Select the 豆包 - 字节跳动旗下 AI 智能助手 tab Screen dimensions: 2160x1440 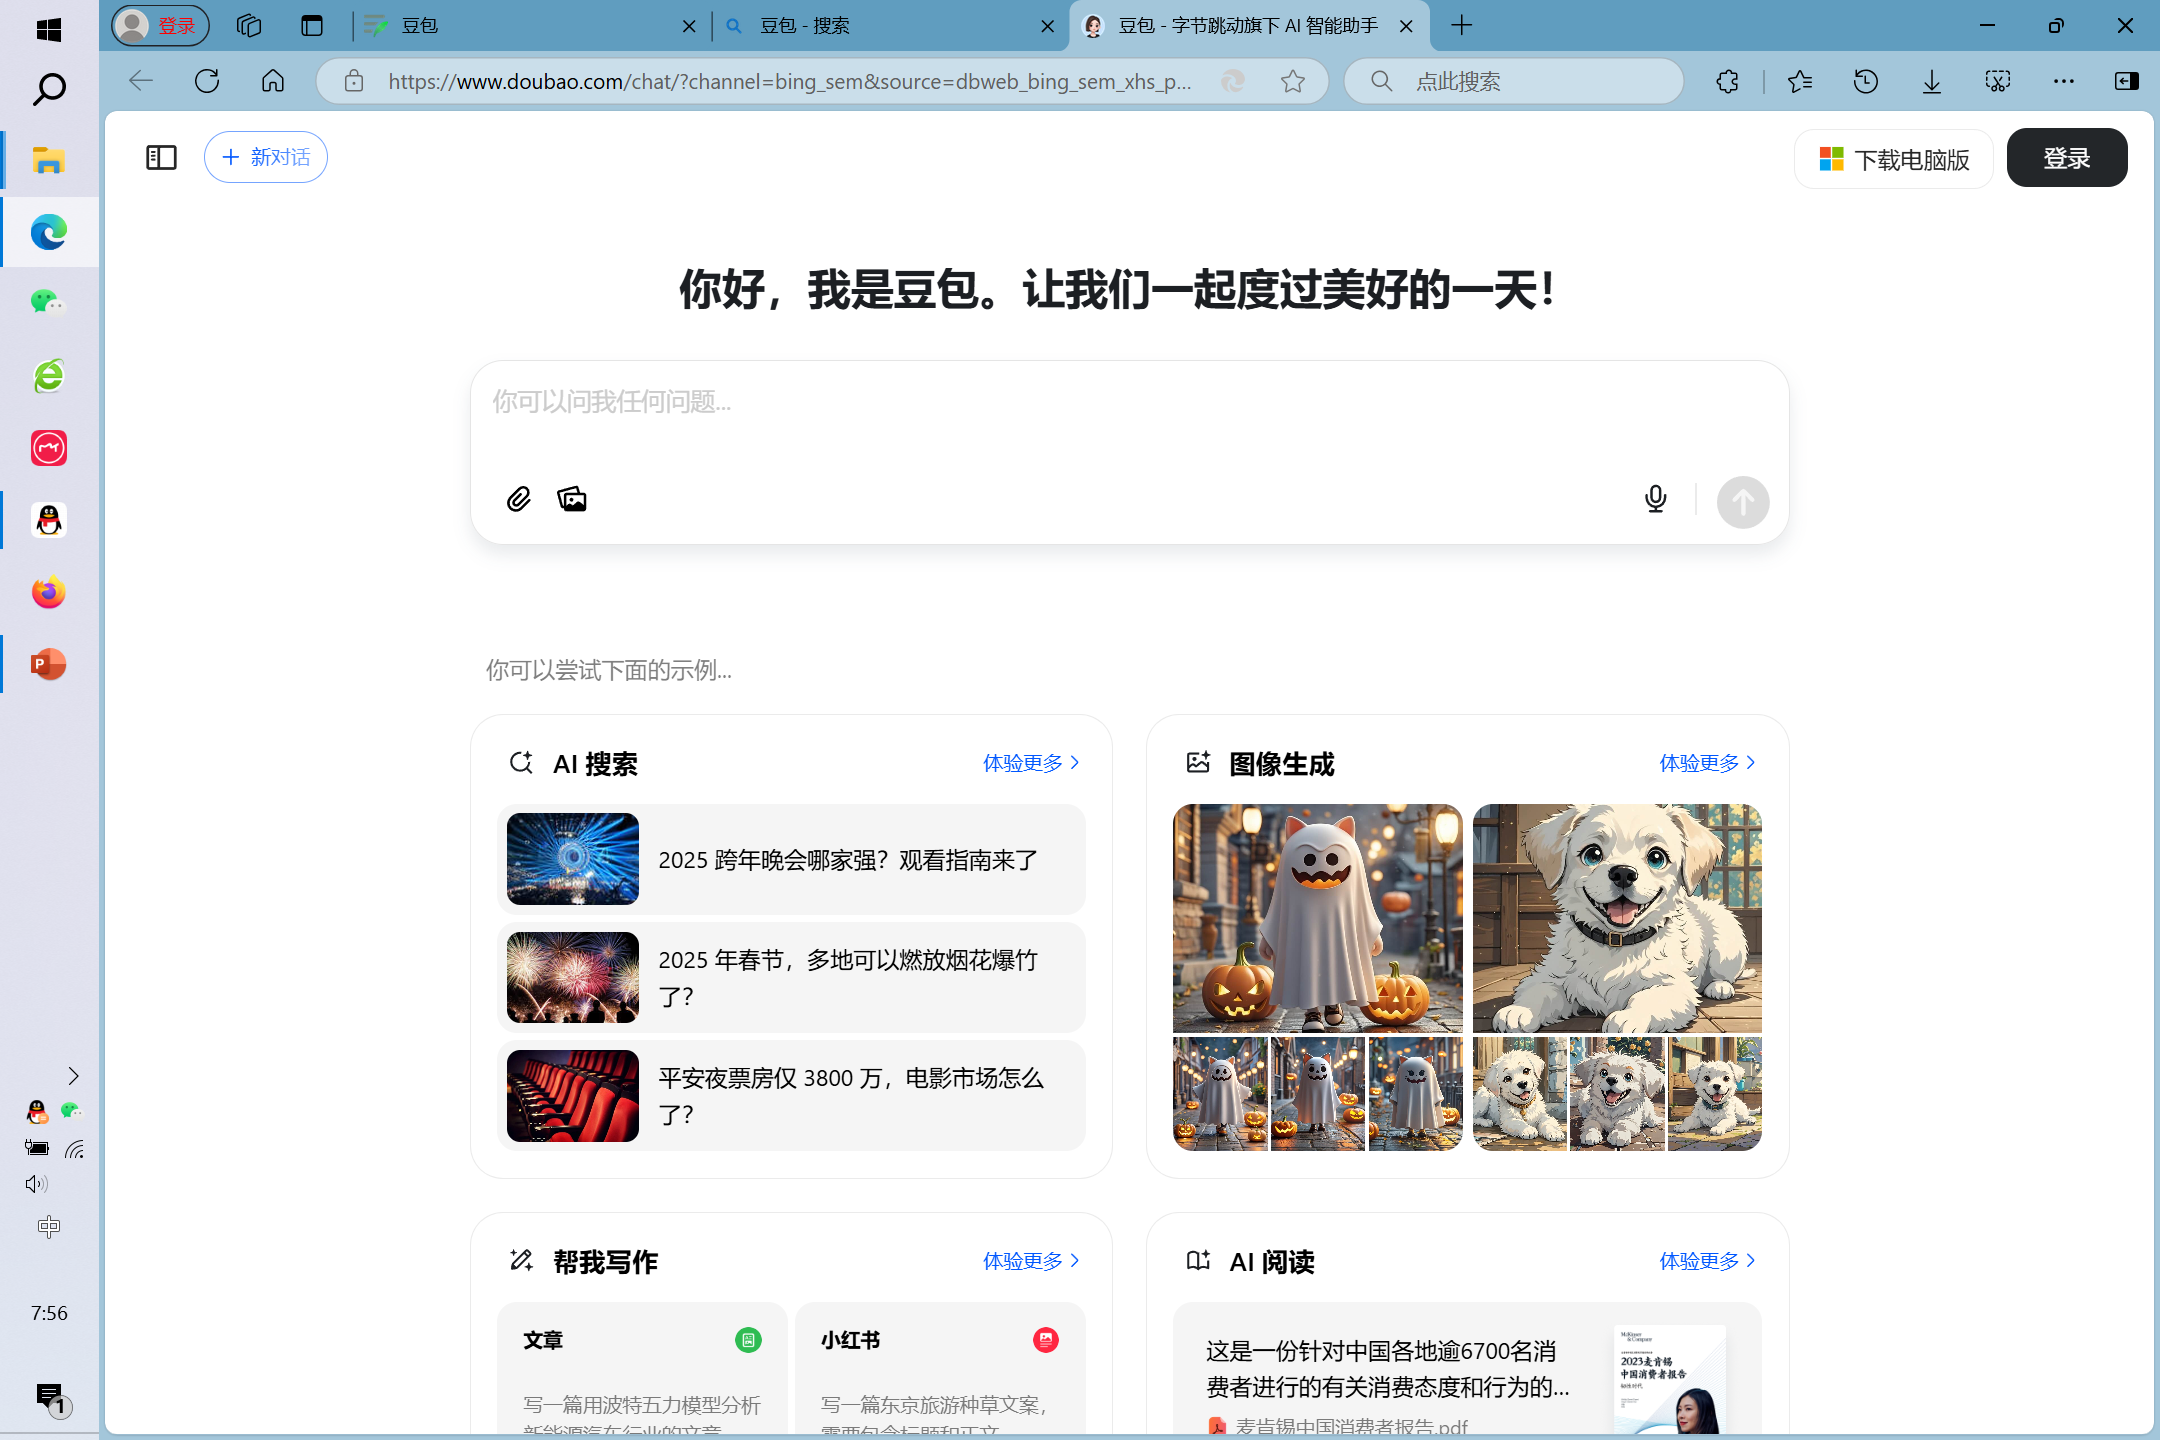(x=1249, y=26)
